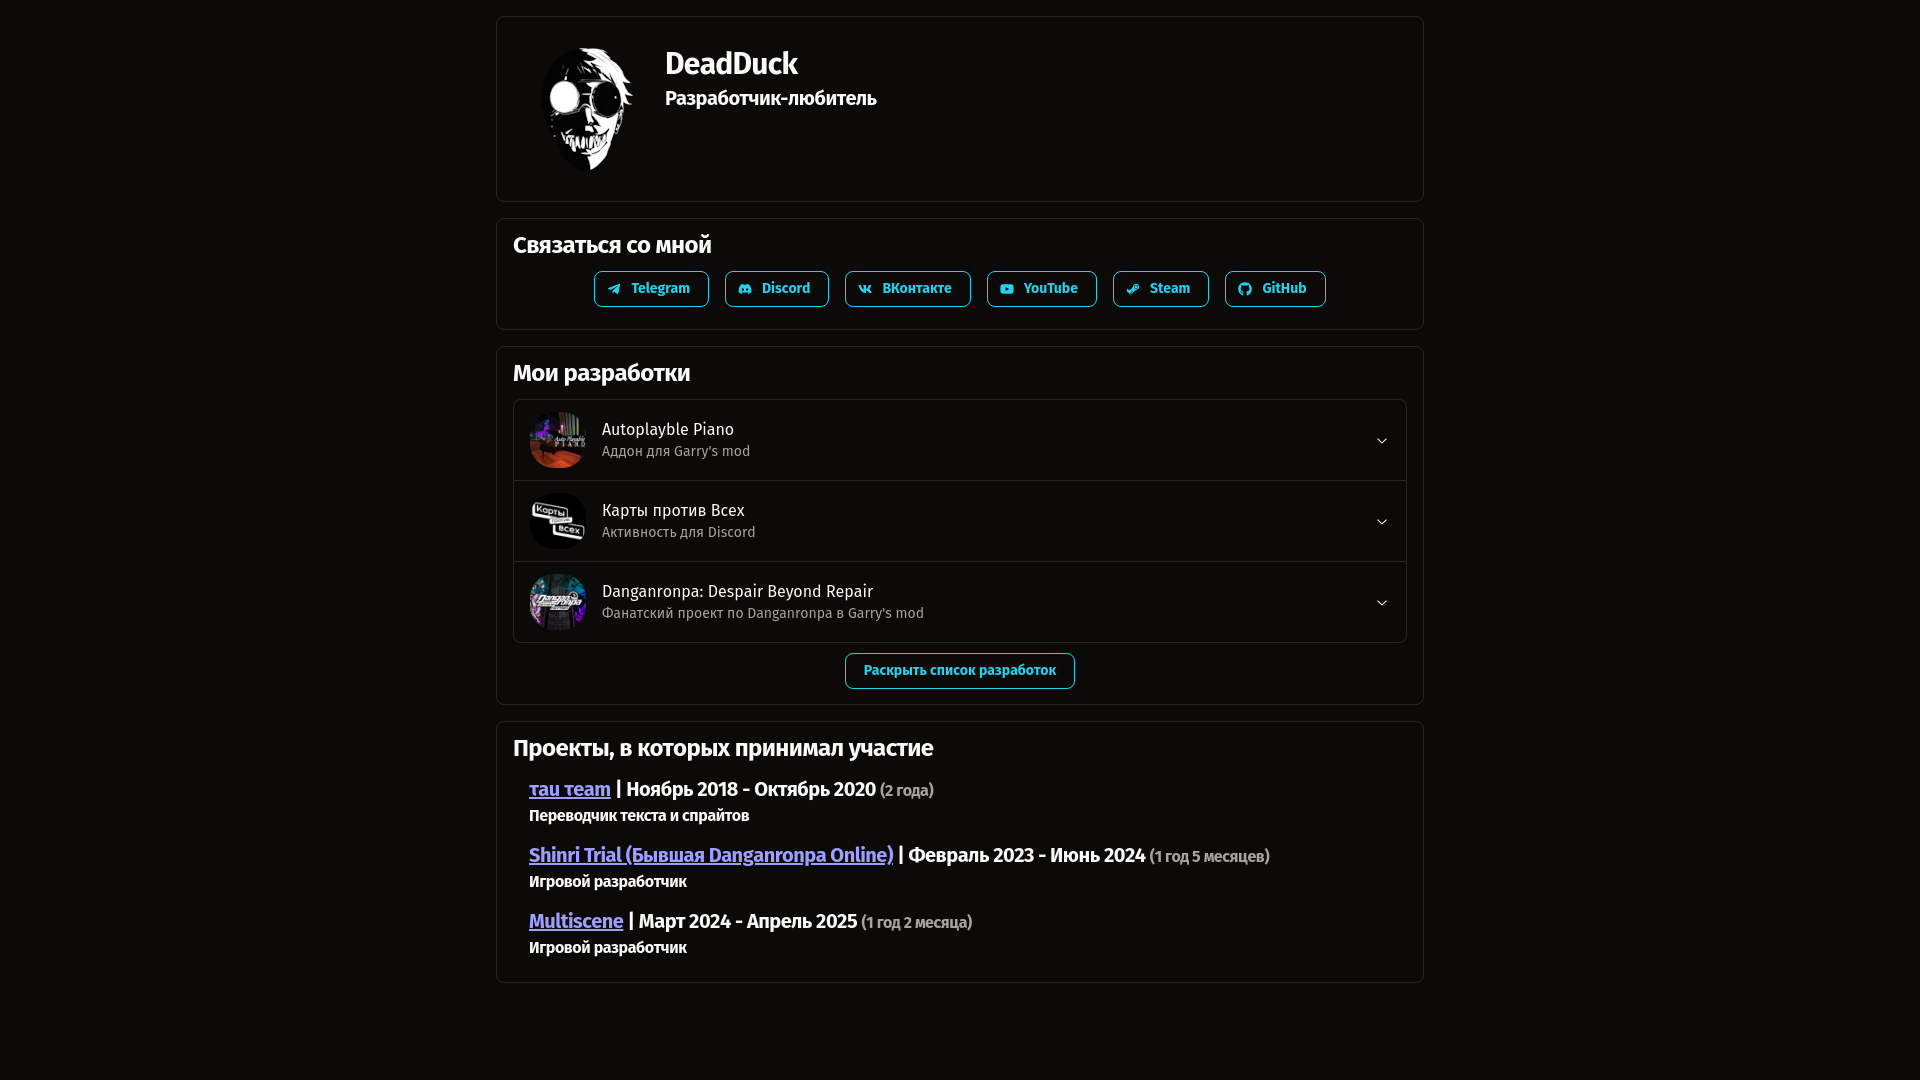
Task: Click Переводчик текста и спрайтов text
Action: 639,815
